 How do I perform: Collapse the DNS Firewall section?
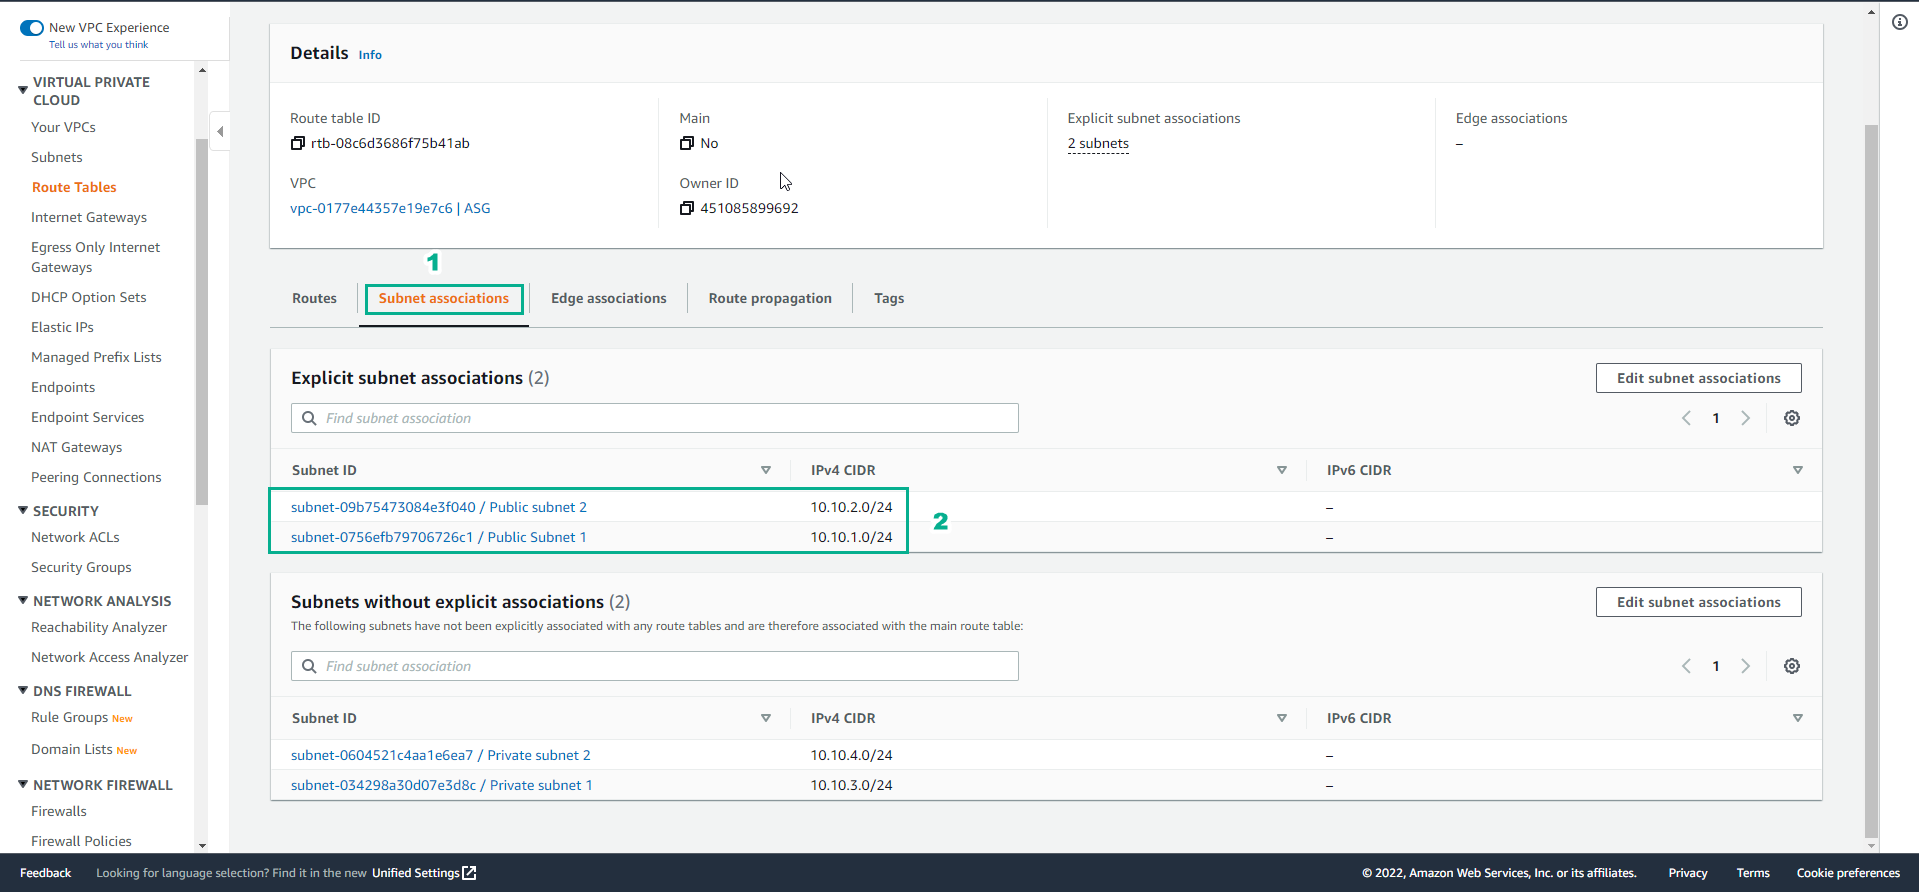point(22,690)
